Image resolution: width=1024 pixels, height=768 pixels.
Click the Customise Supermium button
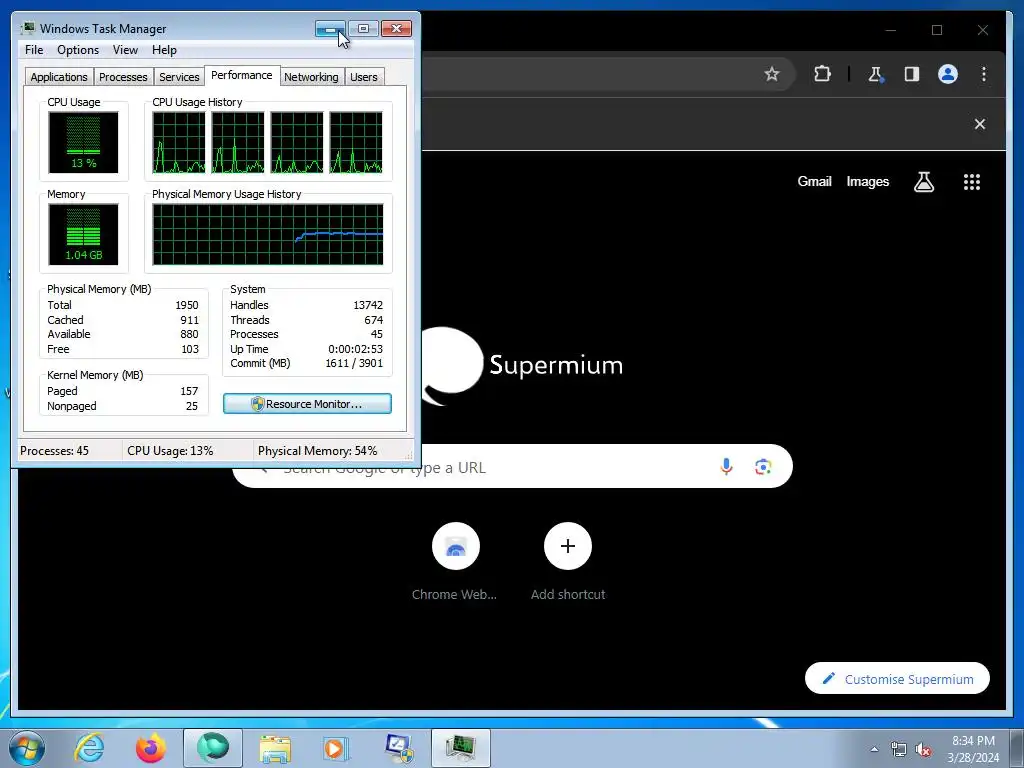[897, 679]
